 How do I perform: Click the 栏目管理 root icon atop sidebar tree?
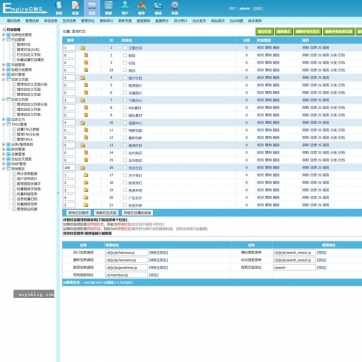tap(4, 30)
